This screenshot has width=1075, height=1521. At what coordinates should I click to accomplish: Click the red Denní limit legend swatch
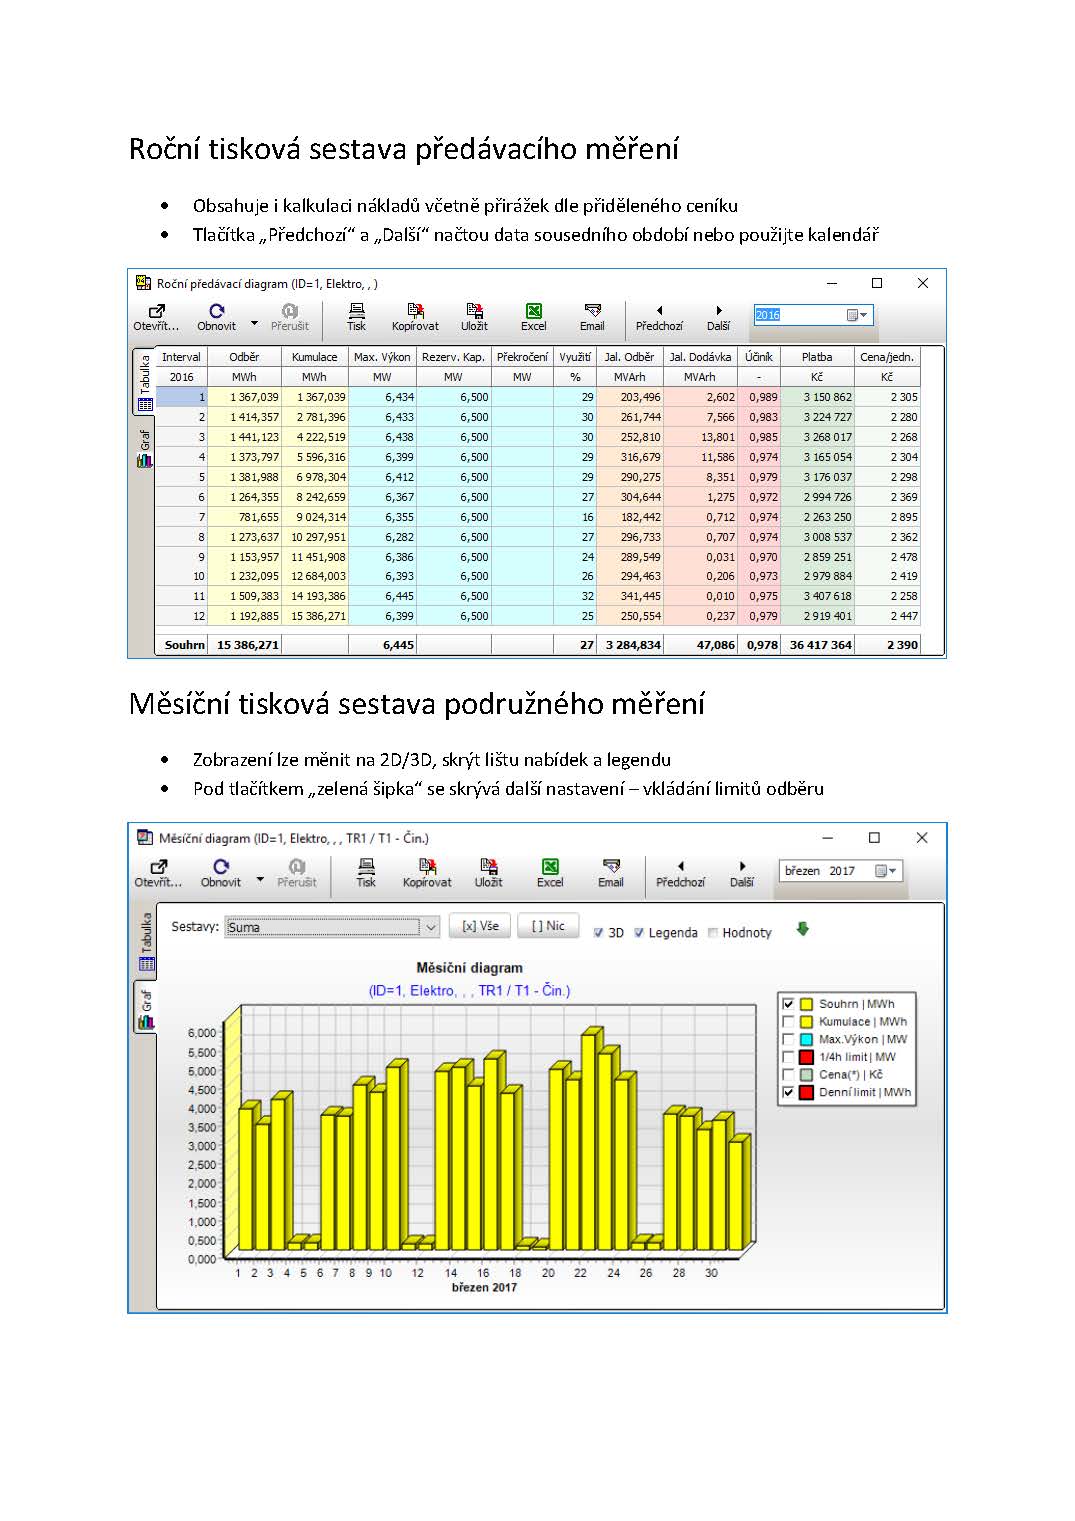(x=806, y=1093)
